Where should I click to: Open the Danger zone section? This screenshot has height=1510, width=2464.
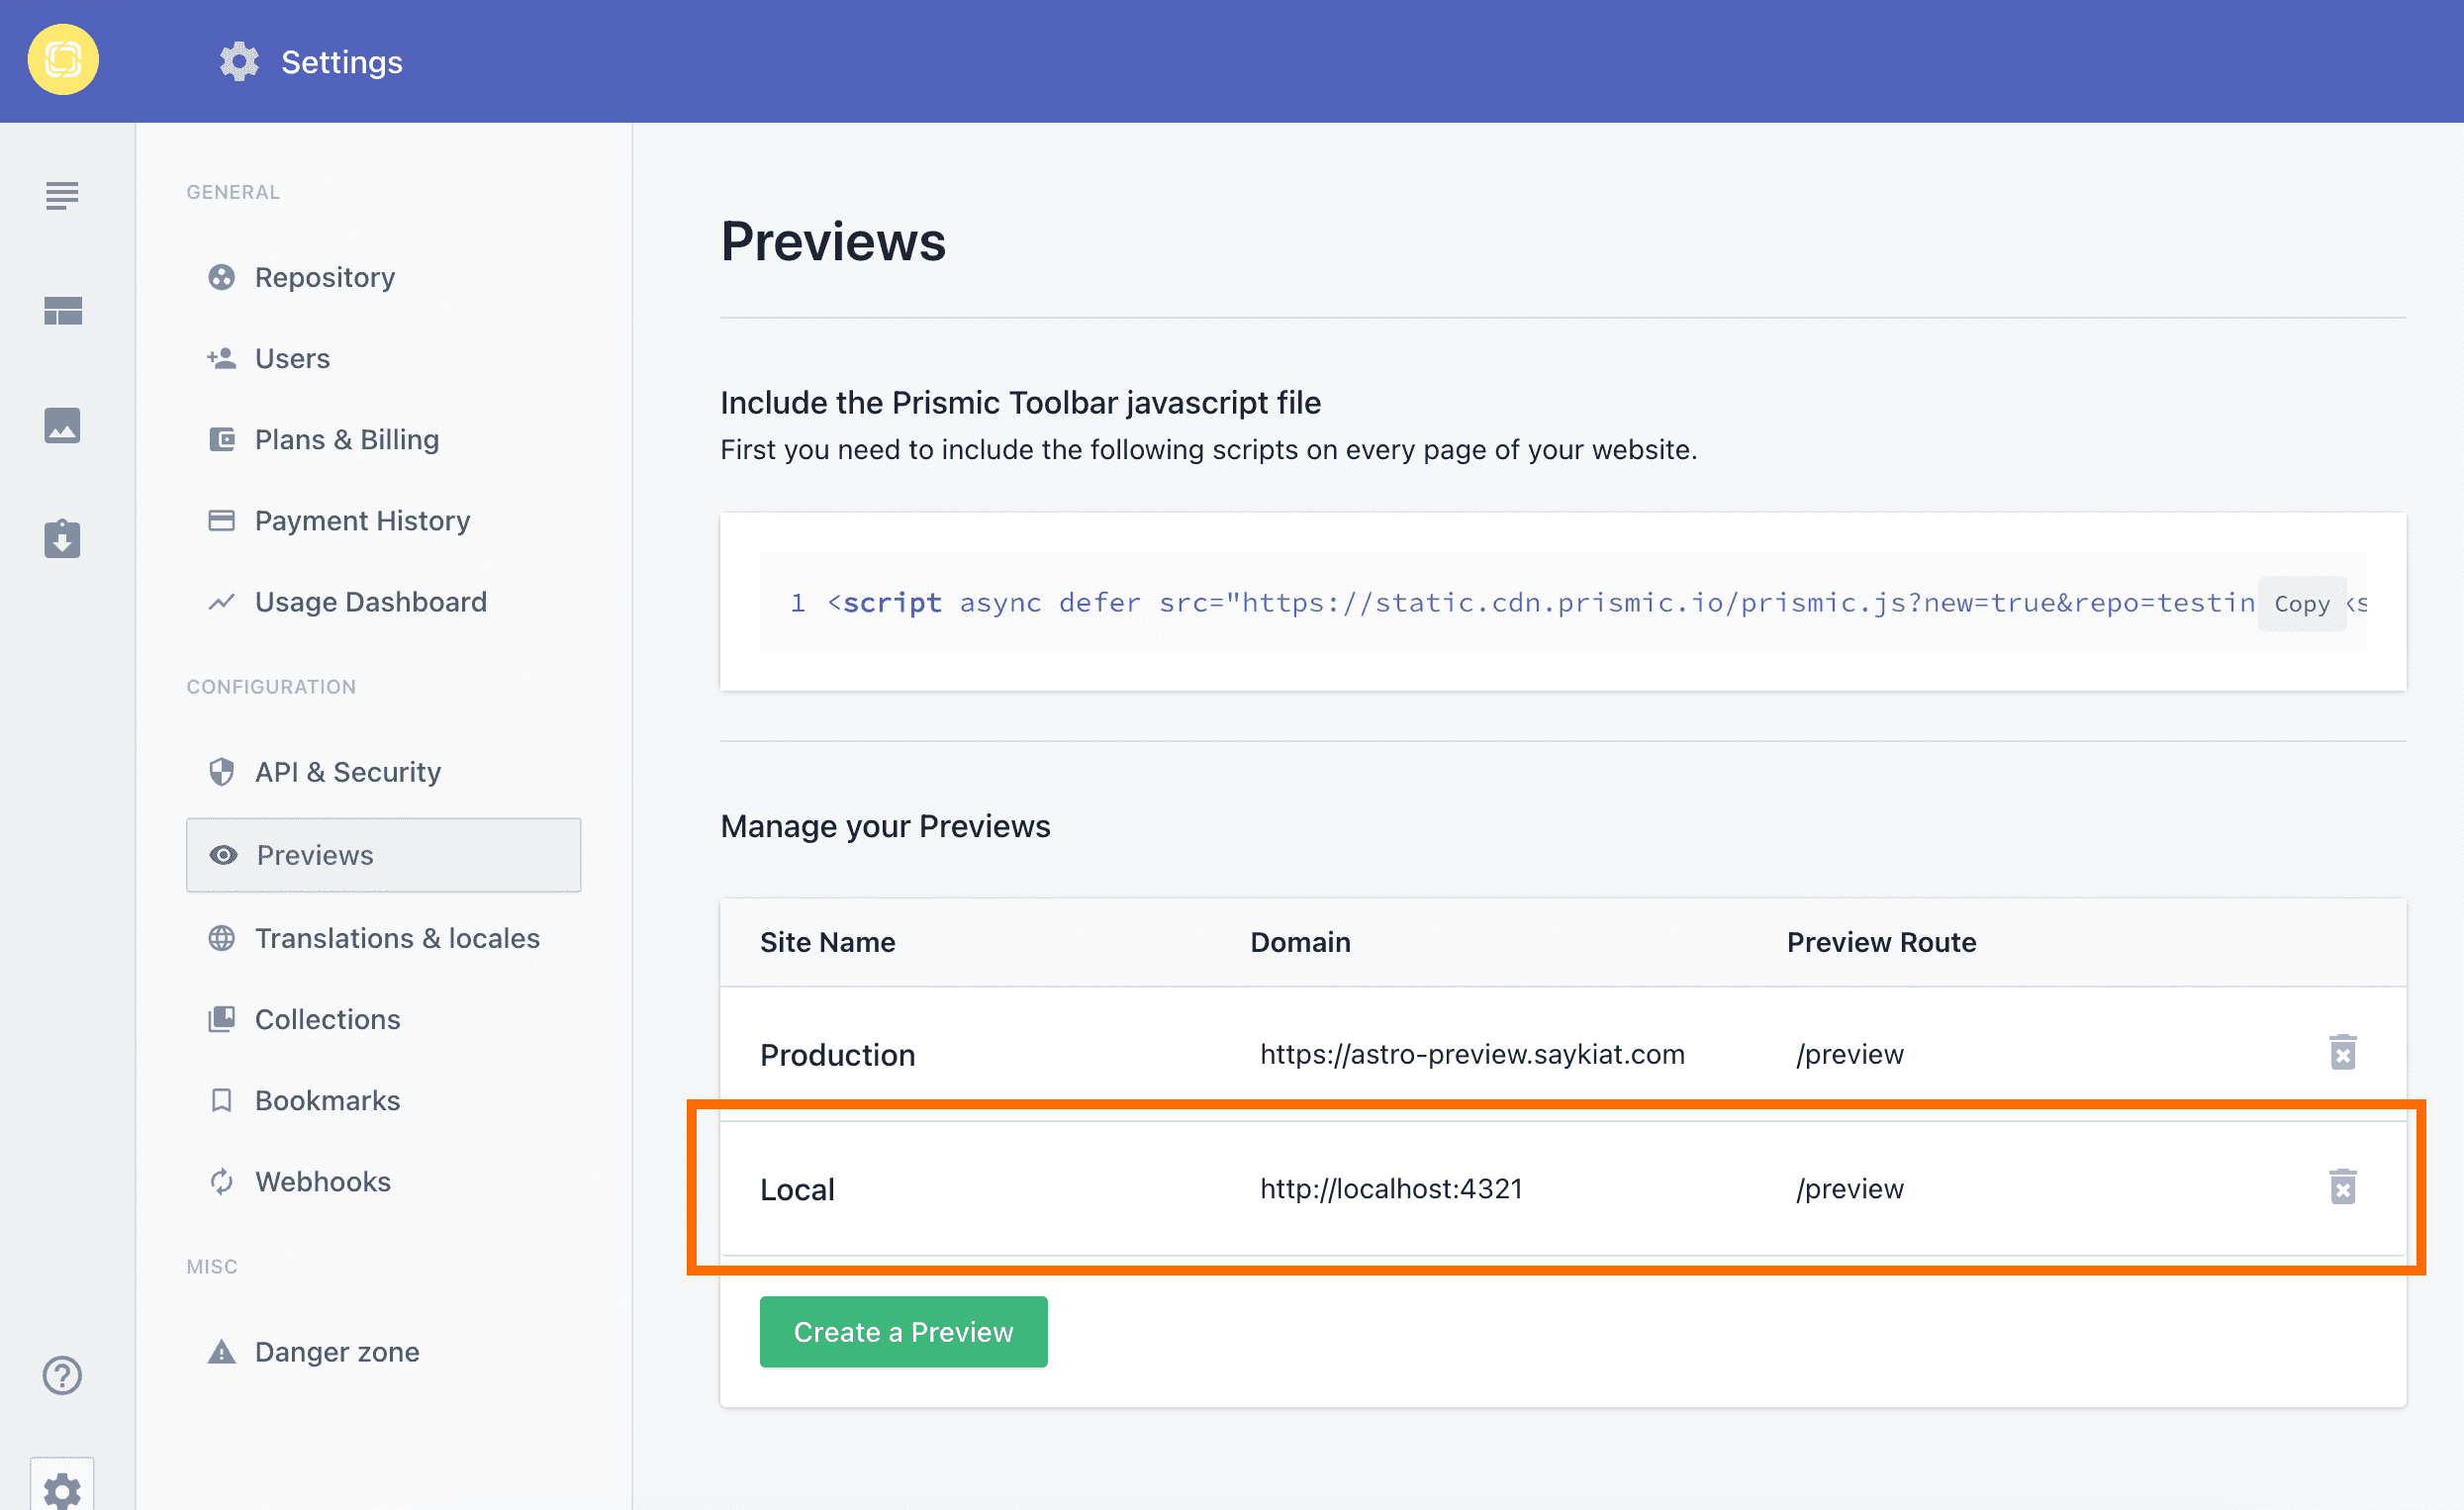pos(336,1352)
